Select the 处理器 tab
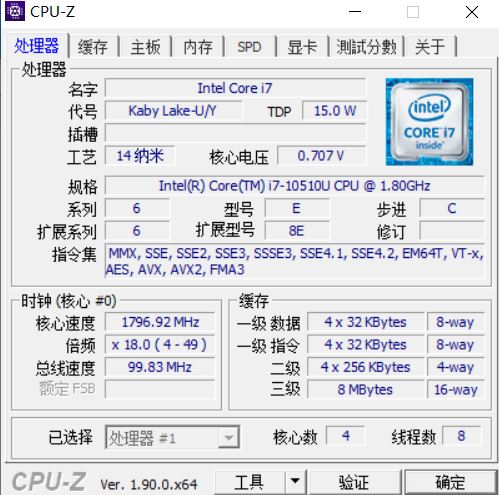 37,46
